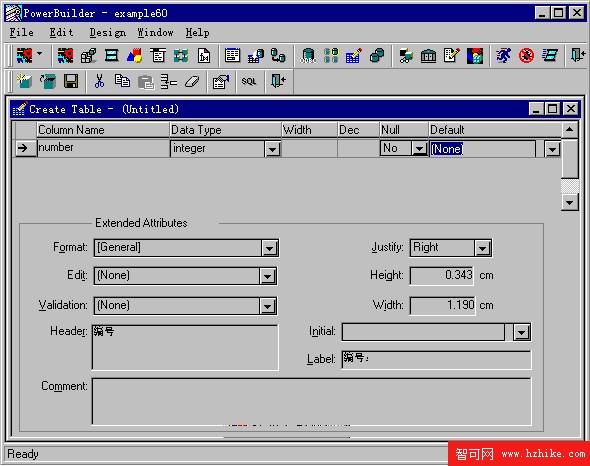The width and height of the screenshot is (590, 466).
Task: Open the Library painter building icon
Action: click(x=429, y=56)
